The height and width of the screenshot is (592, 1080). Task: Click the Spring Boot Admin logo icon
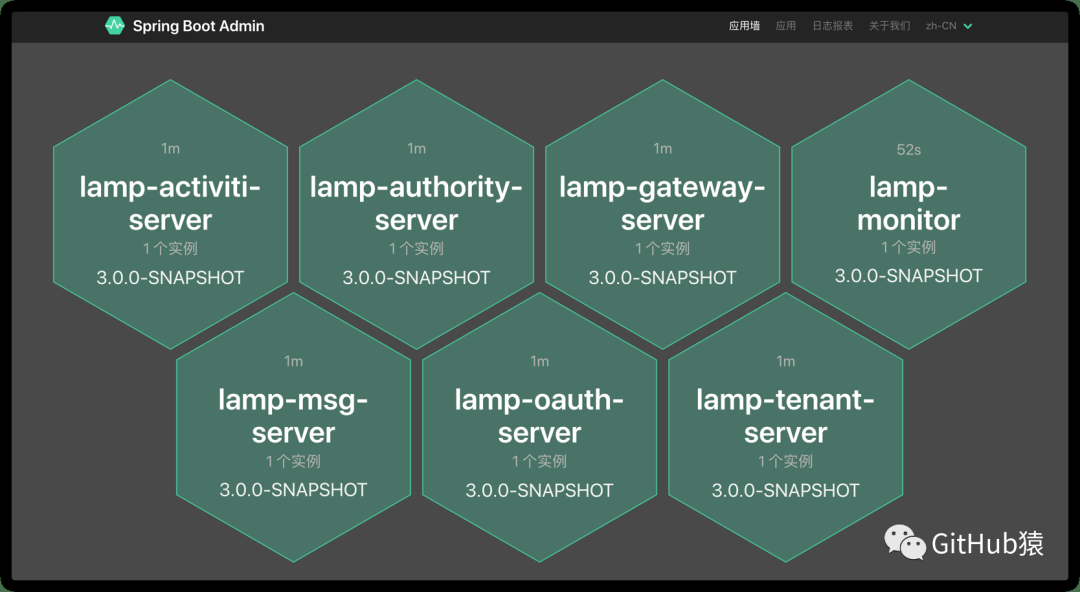(114, 26)
